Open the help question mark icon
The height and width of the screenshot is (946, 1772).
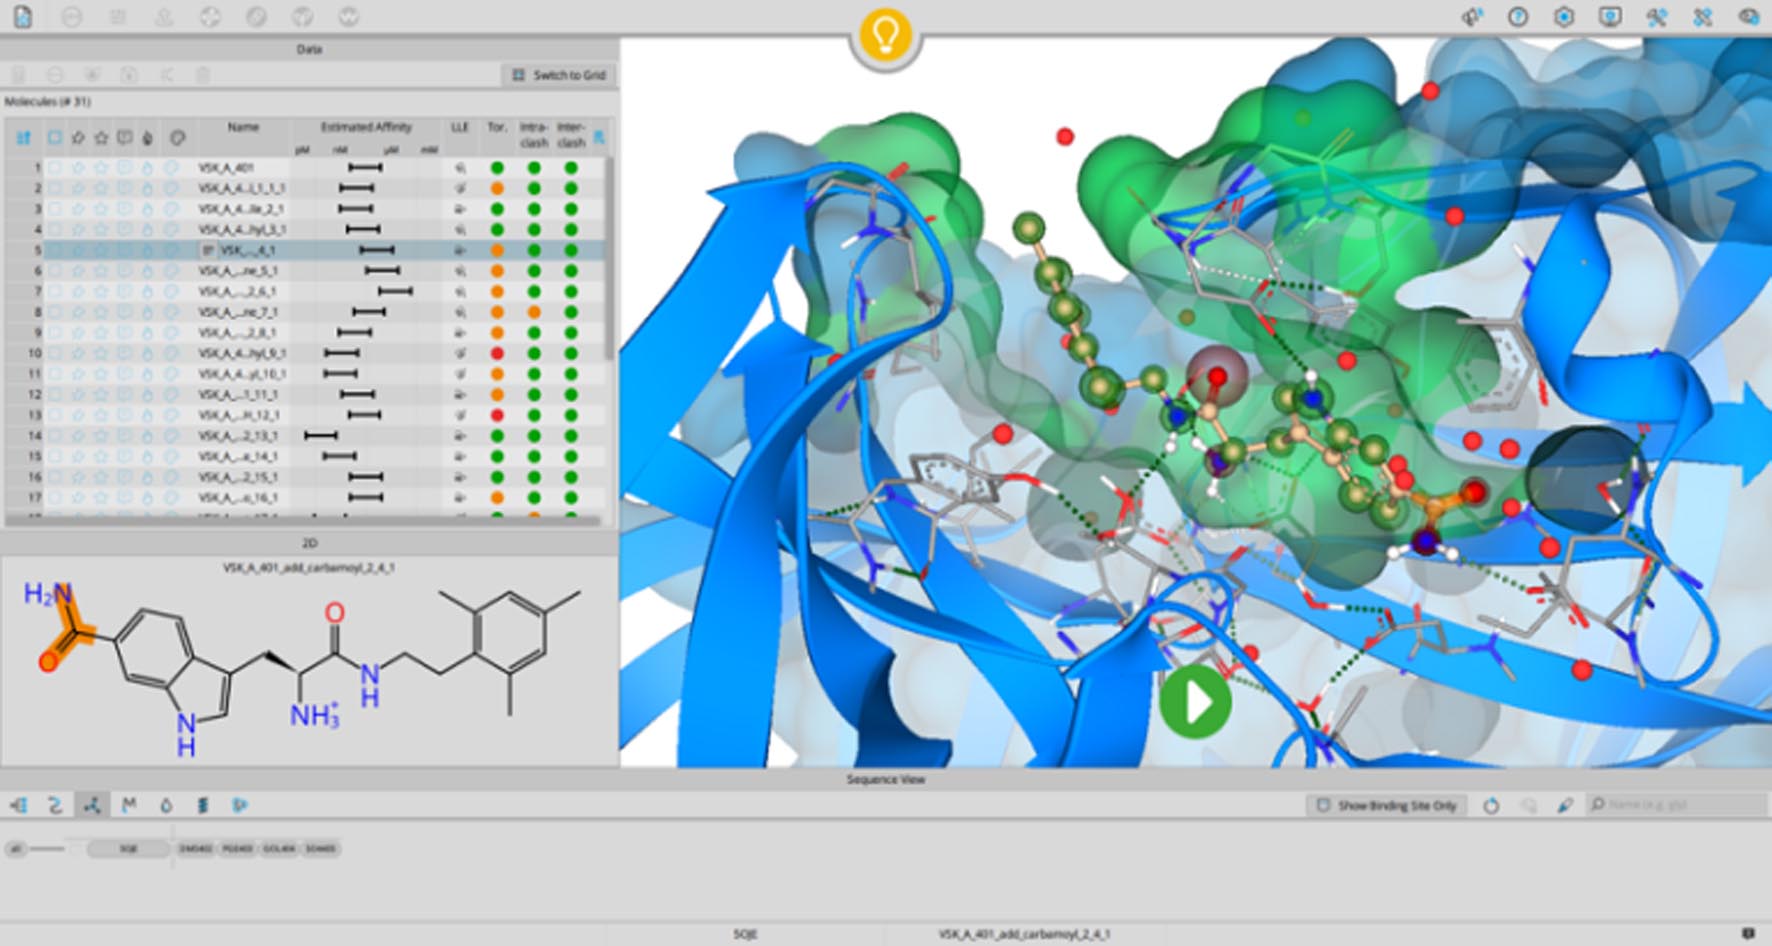pyautogui.click(x=1518, y=17)
